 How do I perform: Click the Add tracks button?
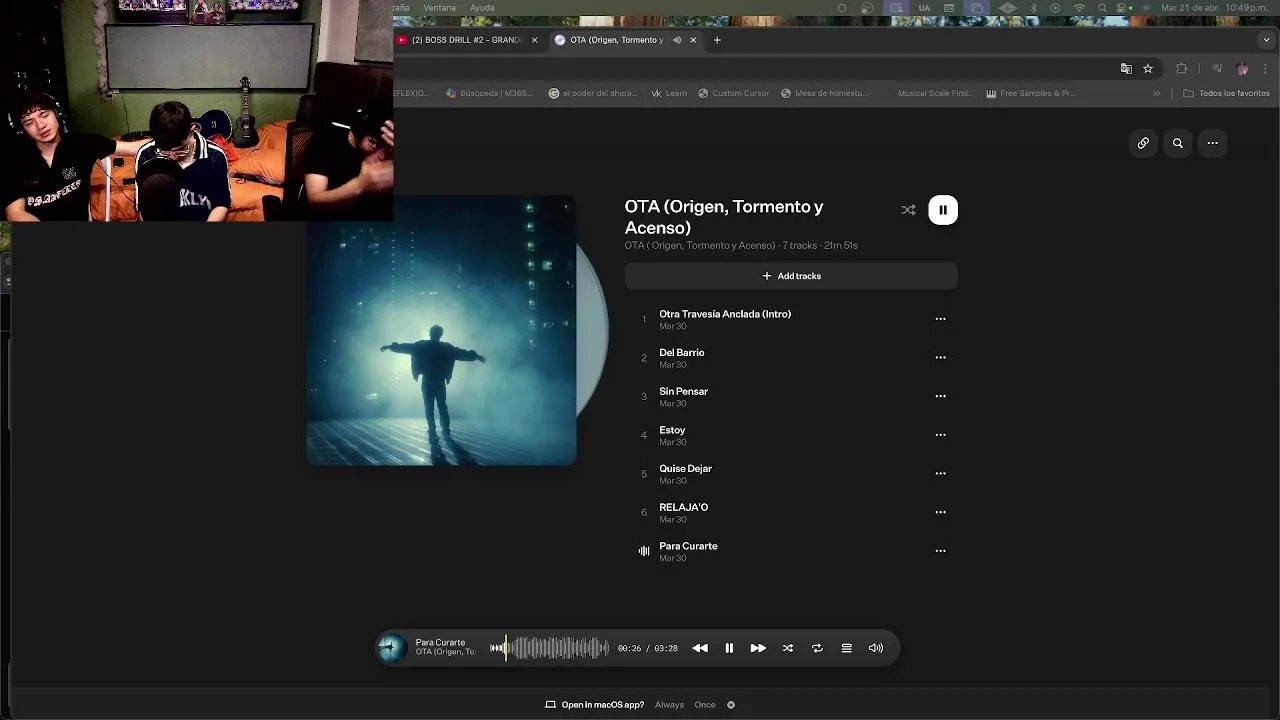(x=791, y=276)
